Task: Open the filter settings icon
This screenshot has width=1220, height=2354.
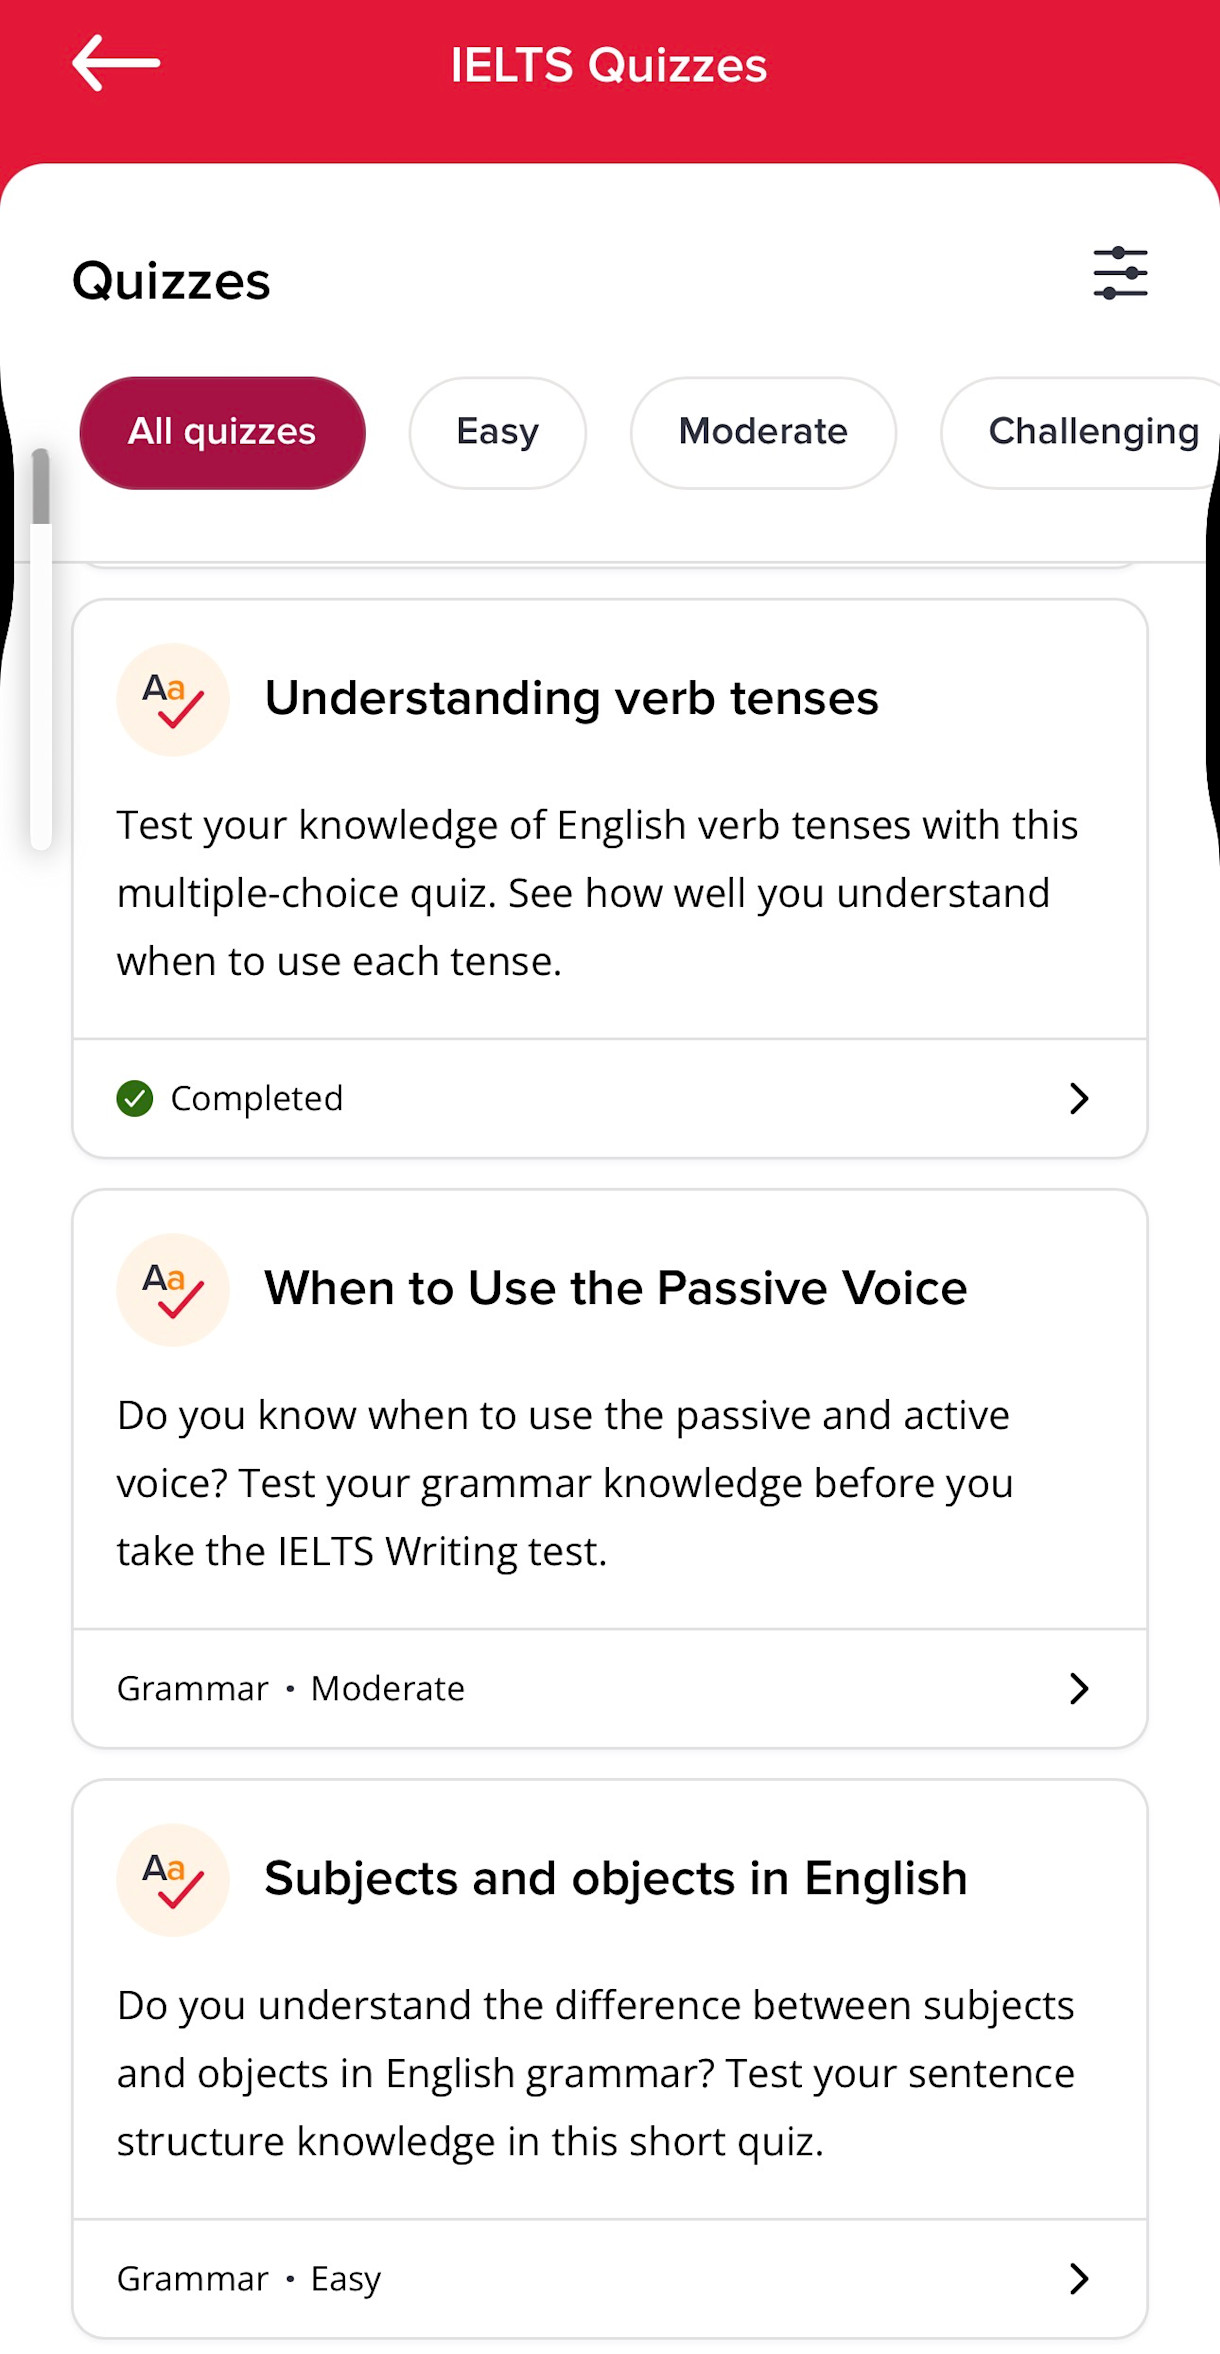Action: [x=1119, y=274]
